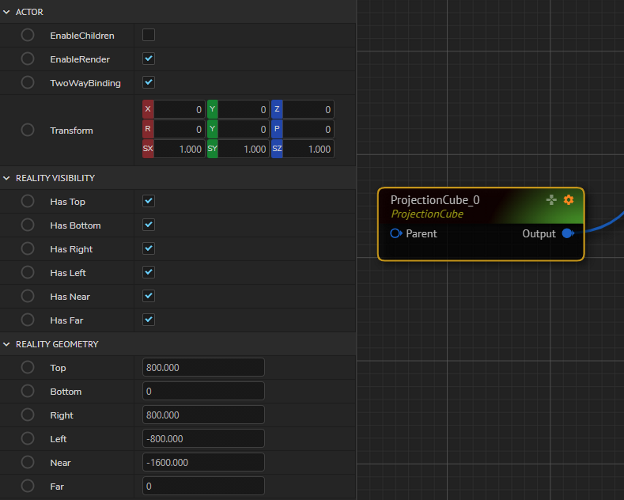This screenshot has height=500, width=624.
Task: Collapse the ACTOR section
Action: coord(7,11)
